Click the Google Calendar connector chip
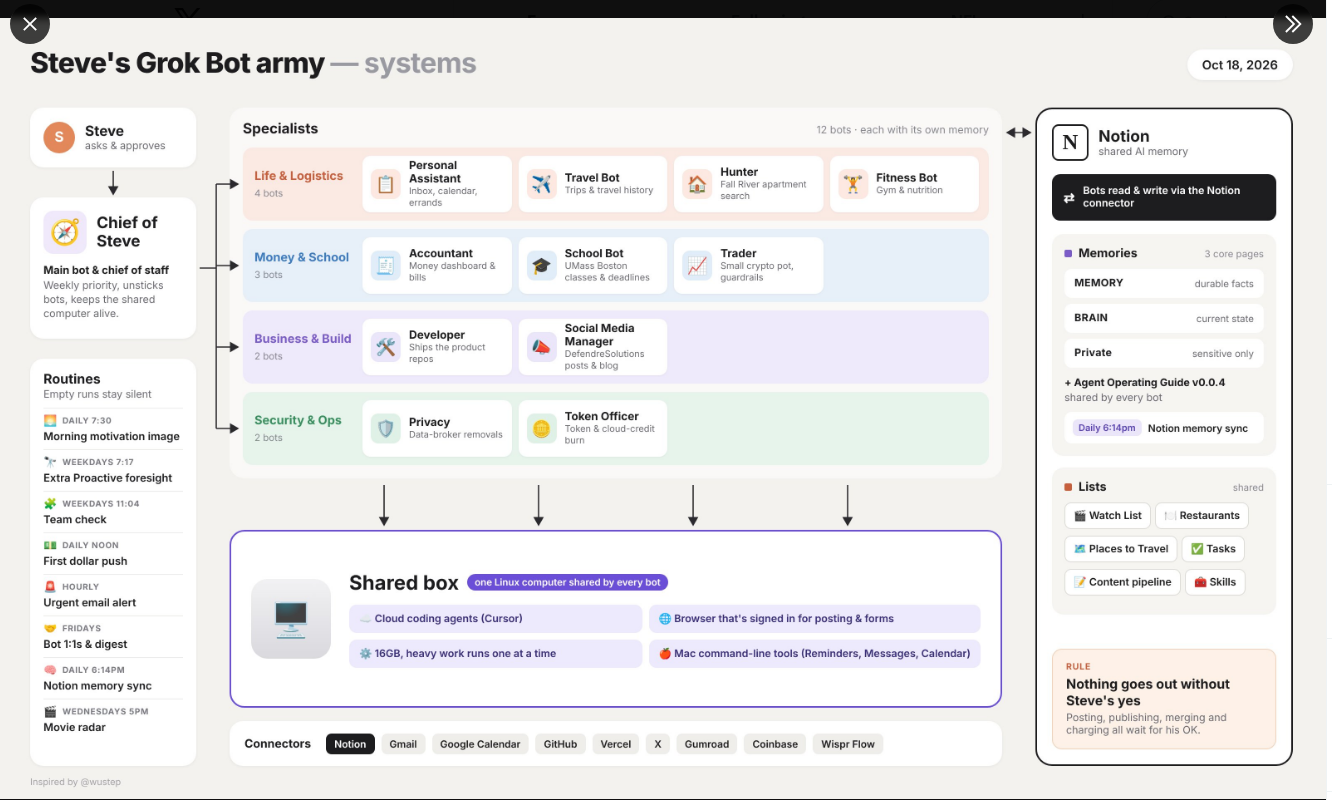 [480, 744]
